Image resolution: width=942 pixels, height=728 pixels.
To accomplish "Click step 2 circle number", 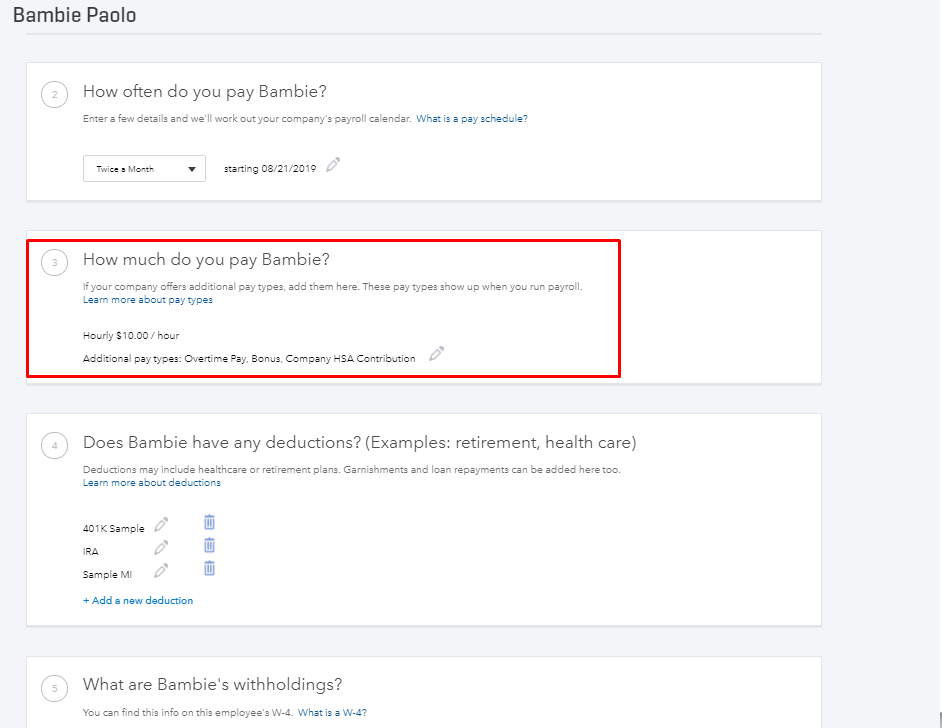I will point(55,95).
